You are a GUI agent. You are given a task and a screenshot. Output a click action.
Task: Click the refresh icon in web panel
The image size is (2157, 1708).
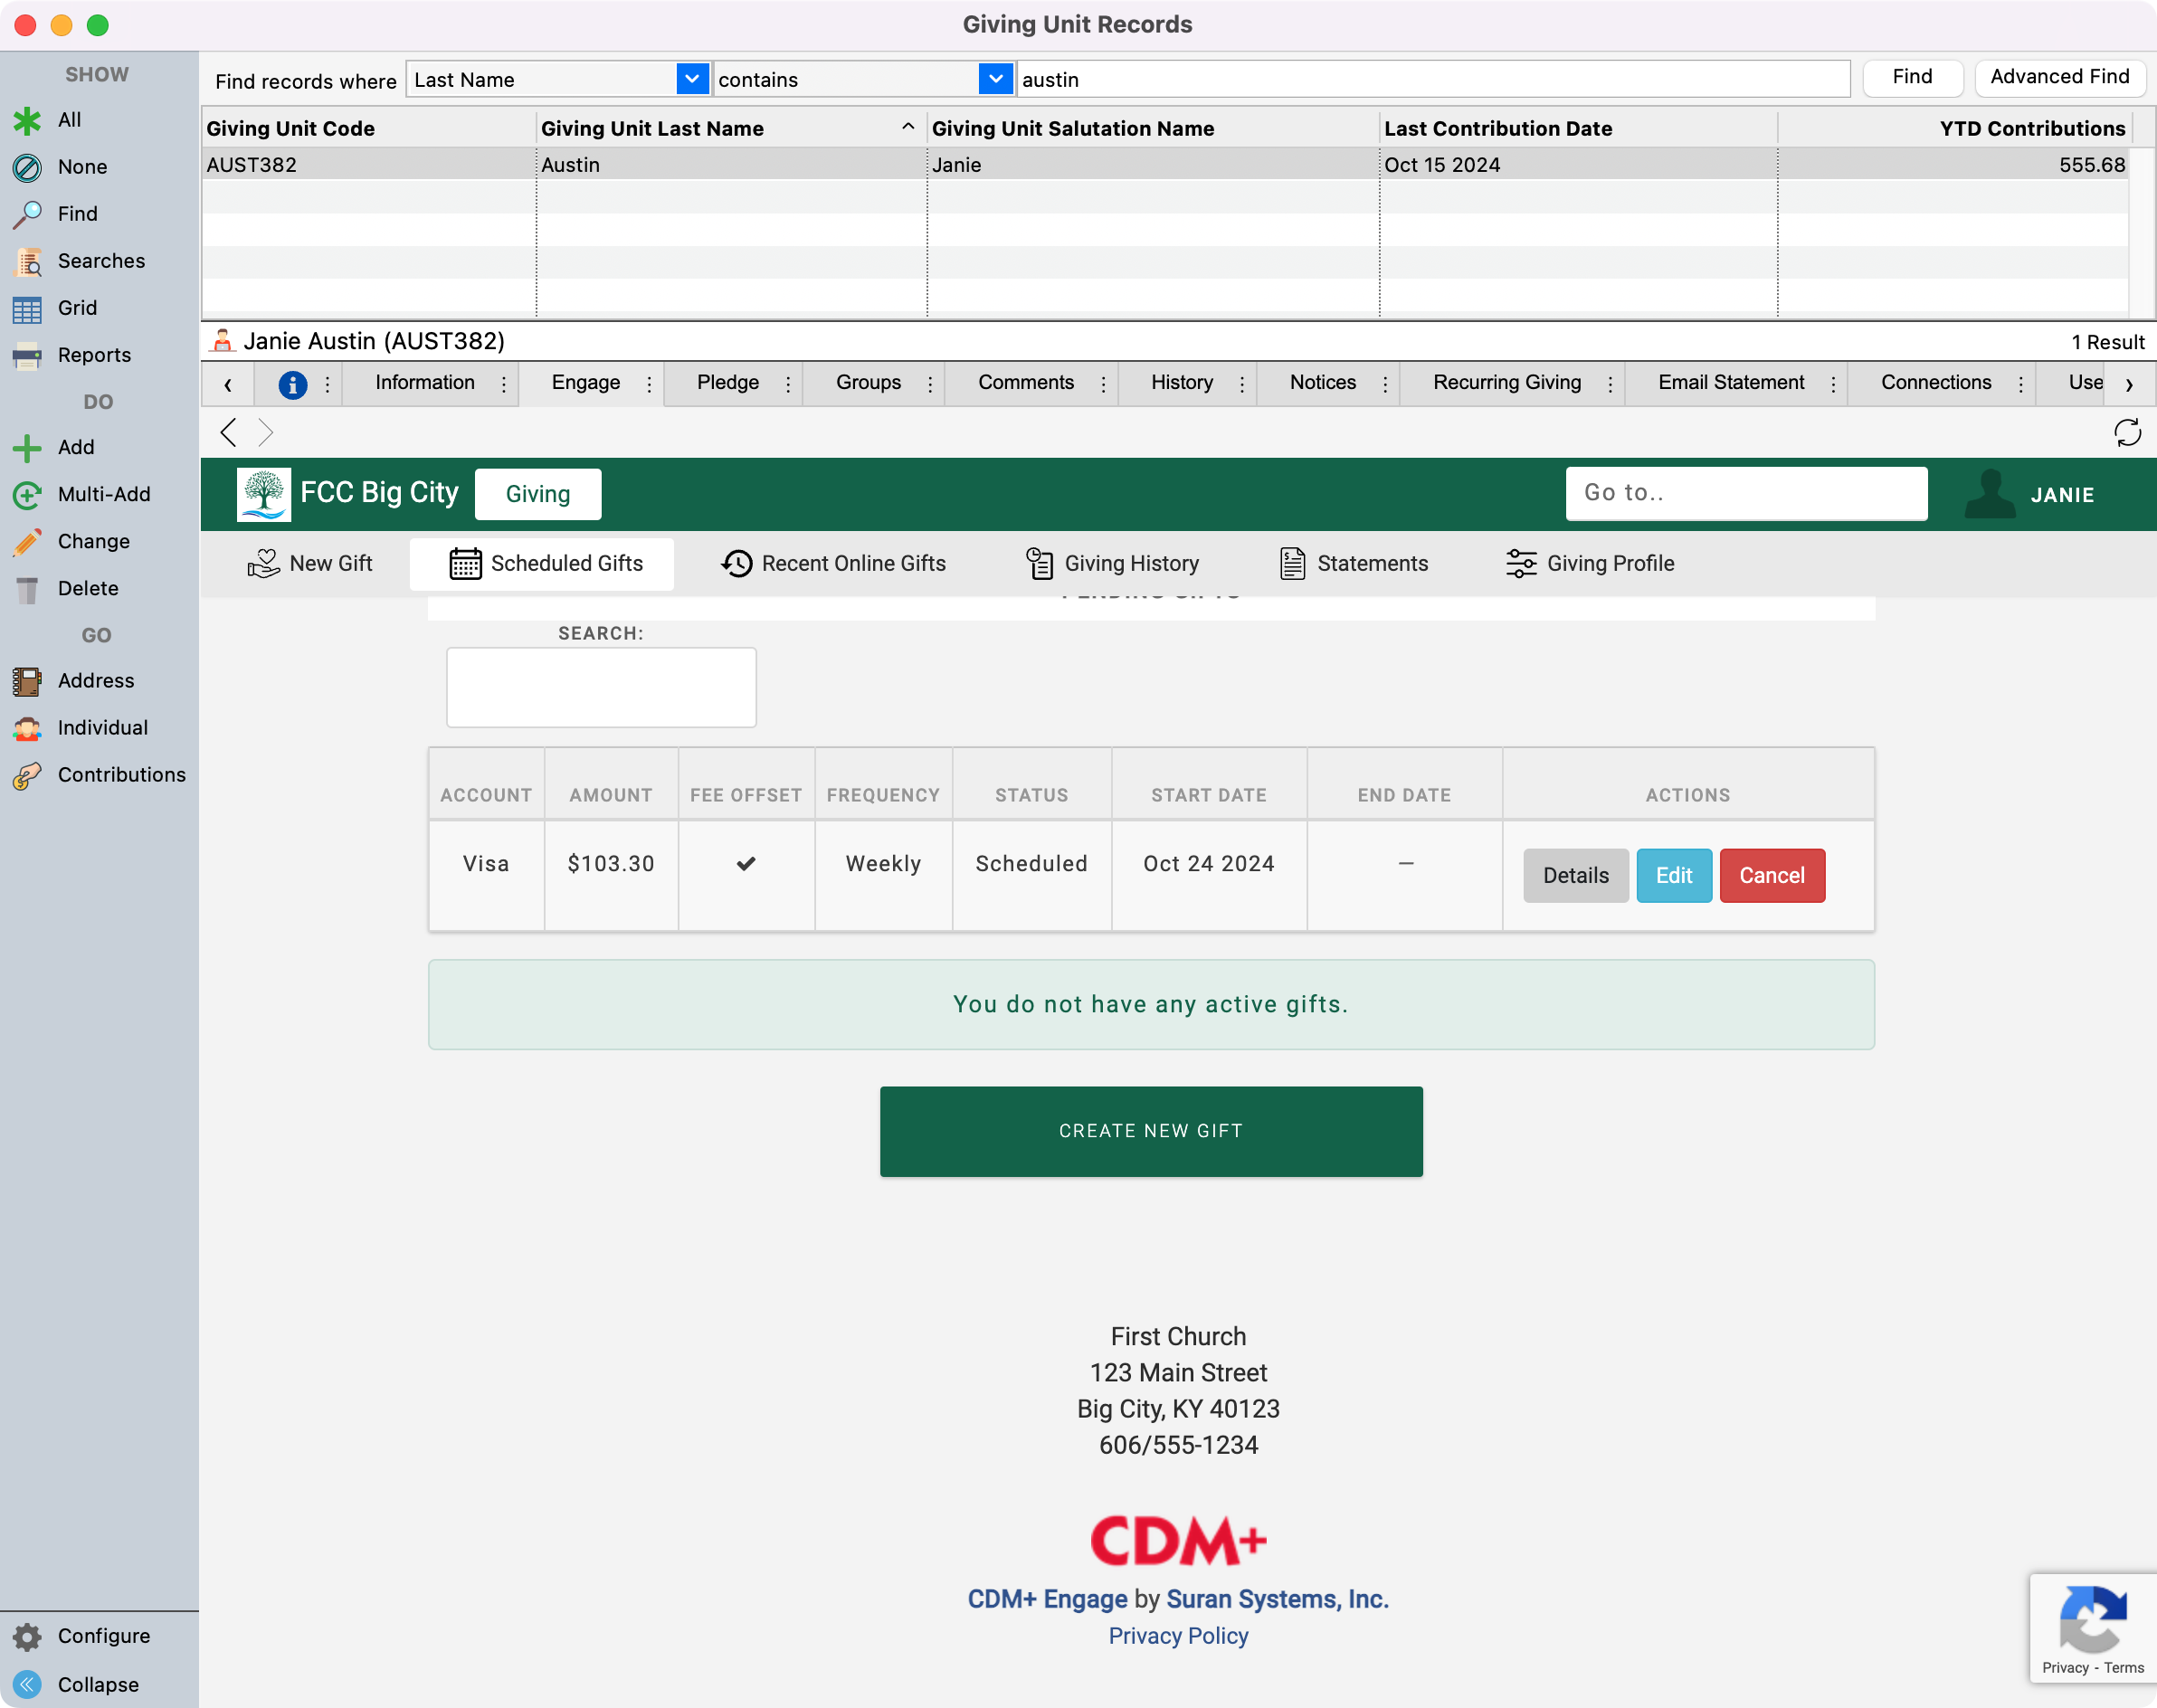tap(2127, 432)
